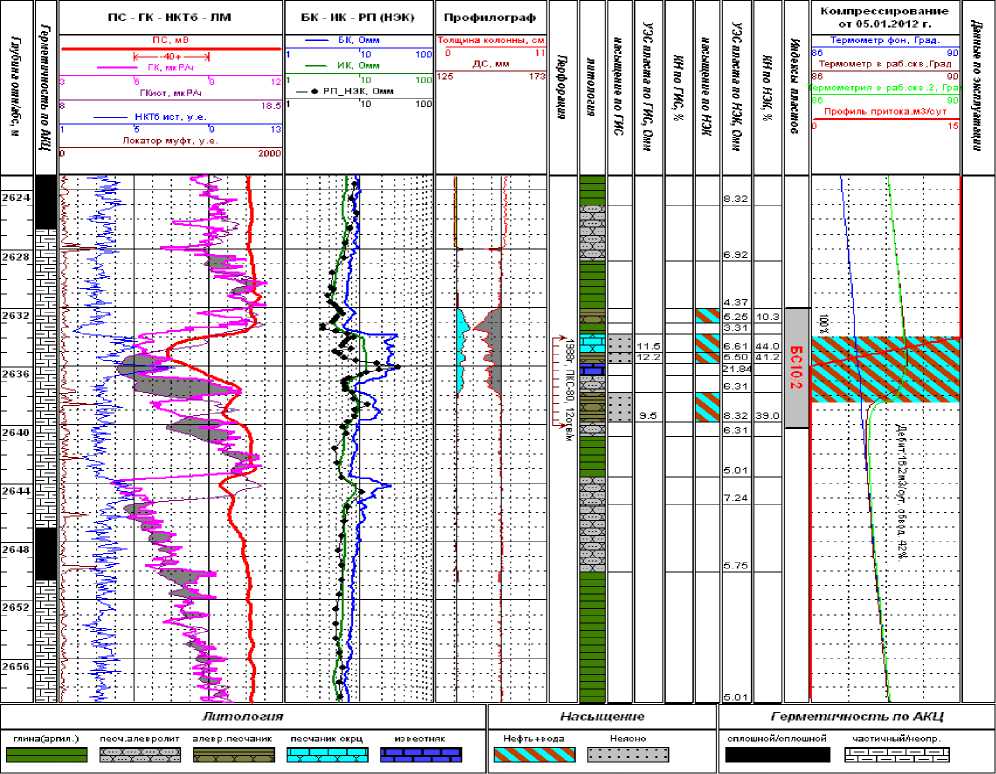This screenshot has height=774, width=996.
Task: Click the Герметичность по АКЦ legend title
Action: tap(857, 717)
